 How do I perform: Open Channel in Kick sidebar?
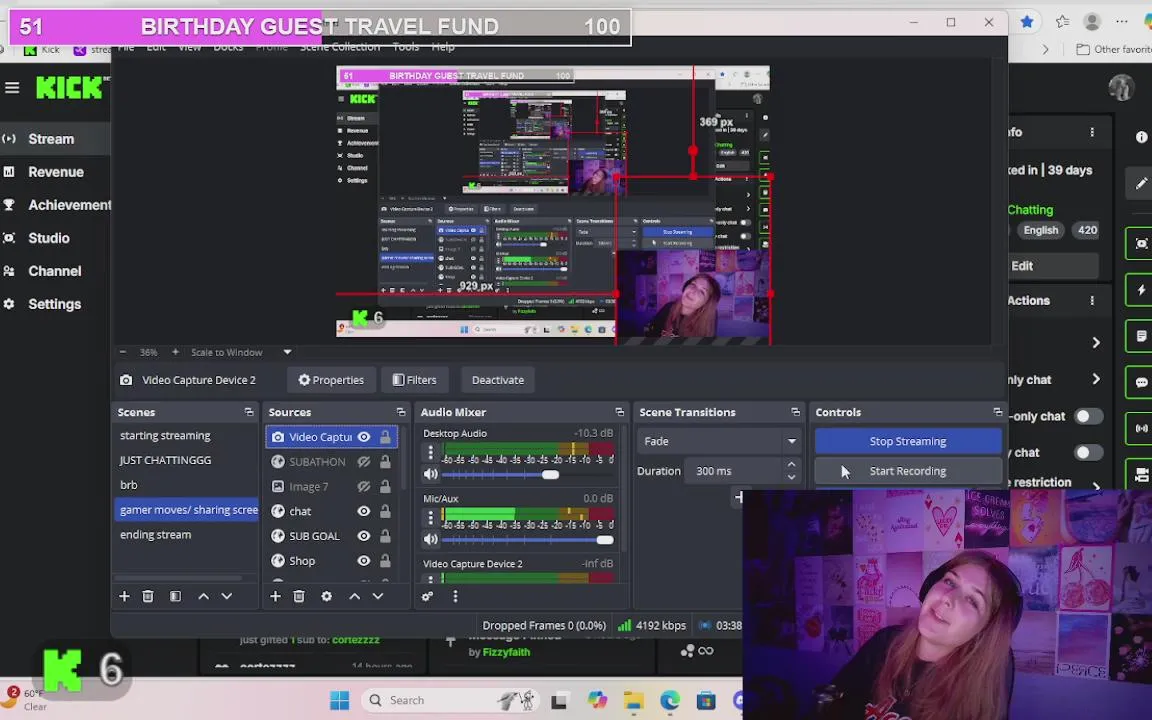(55, 271)
